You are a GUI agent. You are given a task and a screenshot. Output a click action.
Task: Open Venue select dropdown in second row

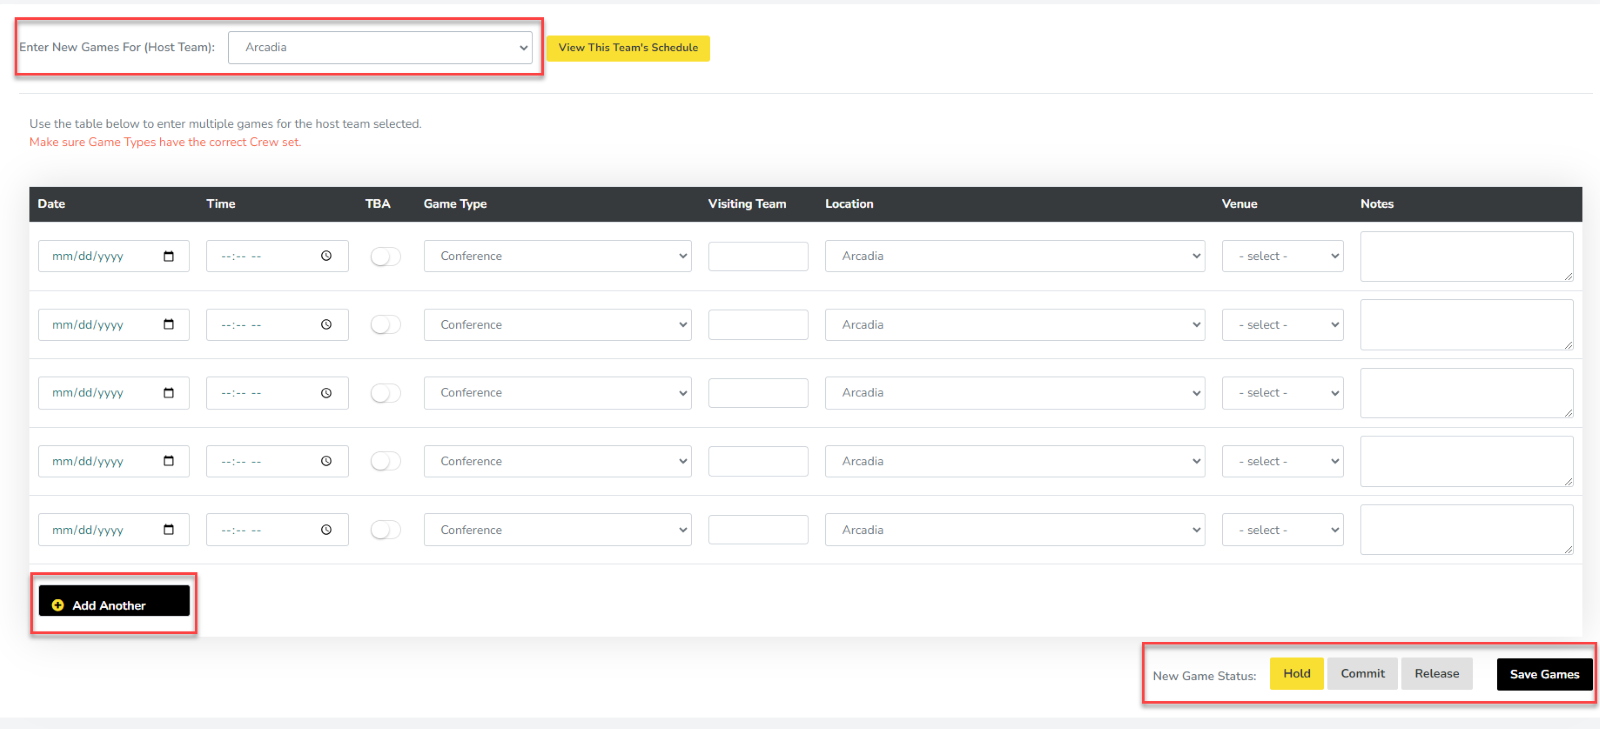tap(1282, 325)
